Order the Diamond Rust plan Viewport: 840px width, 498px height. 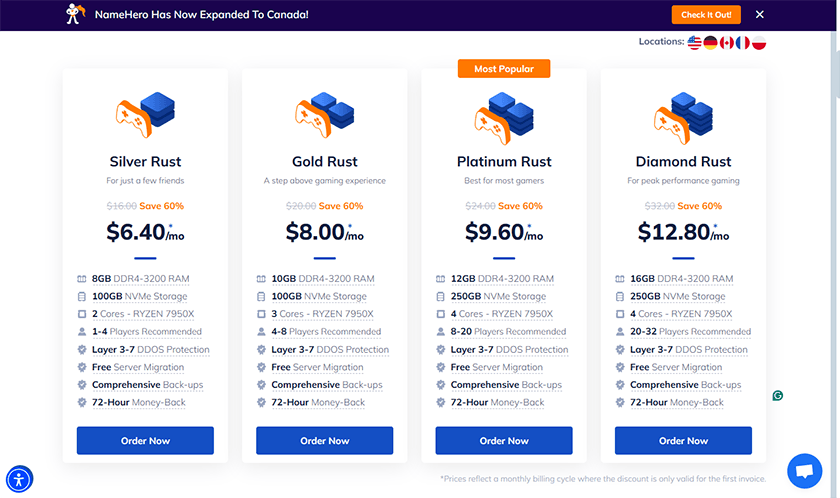pos(684,441)
